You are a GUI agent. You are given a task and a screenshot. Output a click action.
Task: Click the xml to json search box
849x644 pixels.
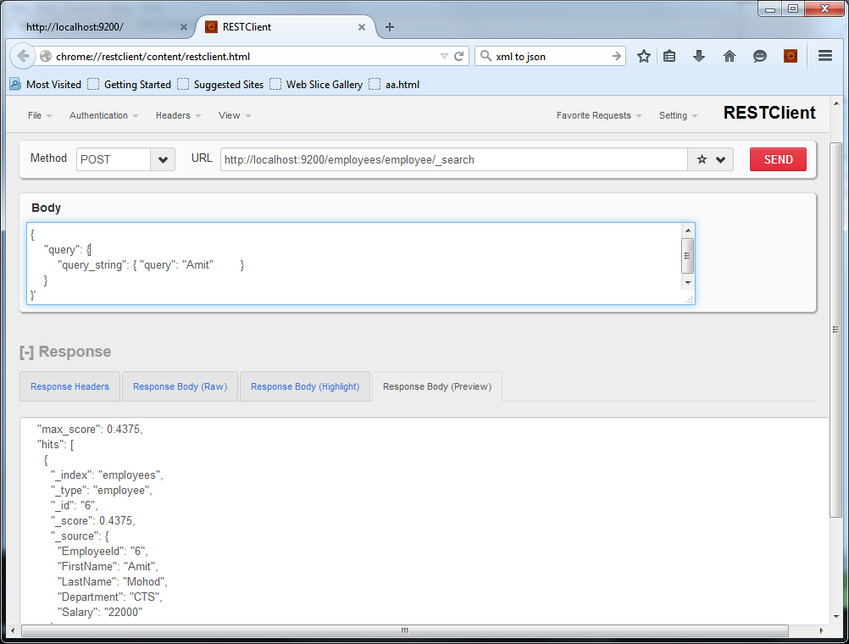[x=550, y=56]
